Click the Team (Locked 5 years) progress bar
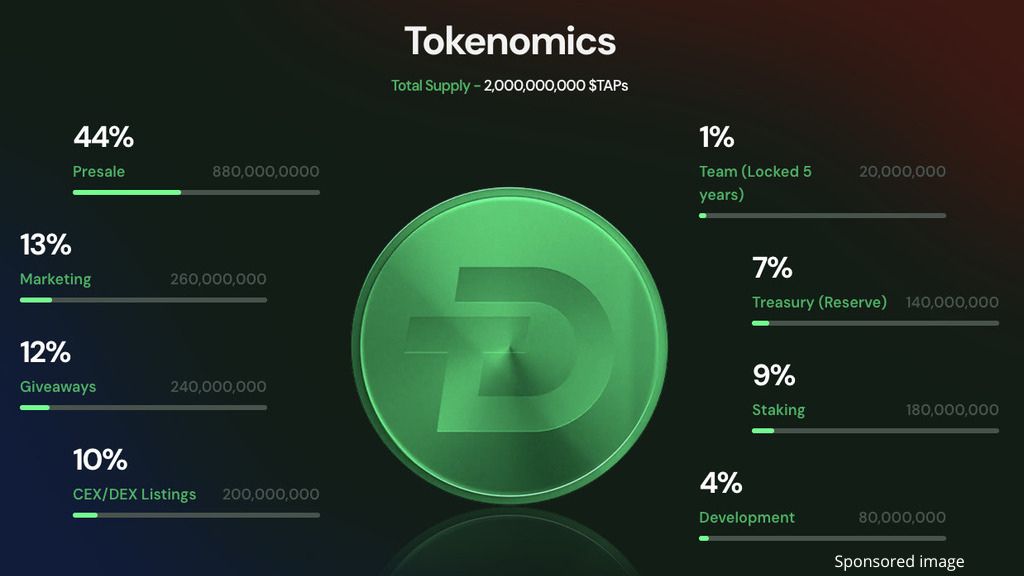This screenshot has width=1024, height=576. click(x=822, y=215)
